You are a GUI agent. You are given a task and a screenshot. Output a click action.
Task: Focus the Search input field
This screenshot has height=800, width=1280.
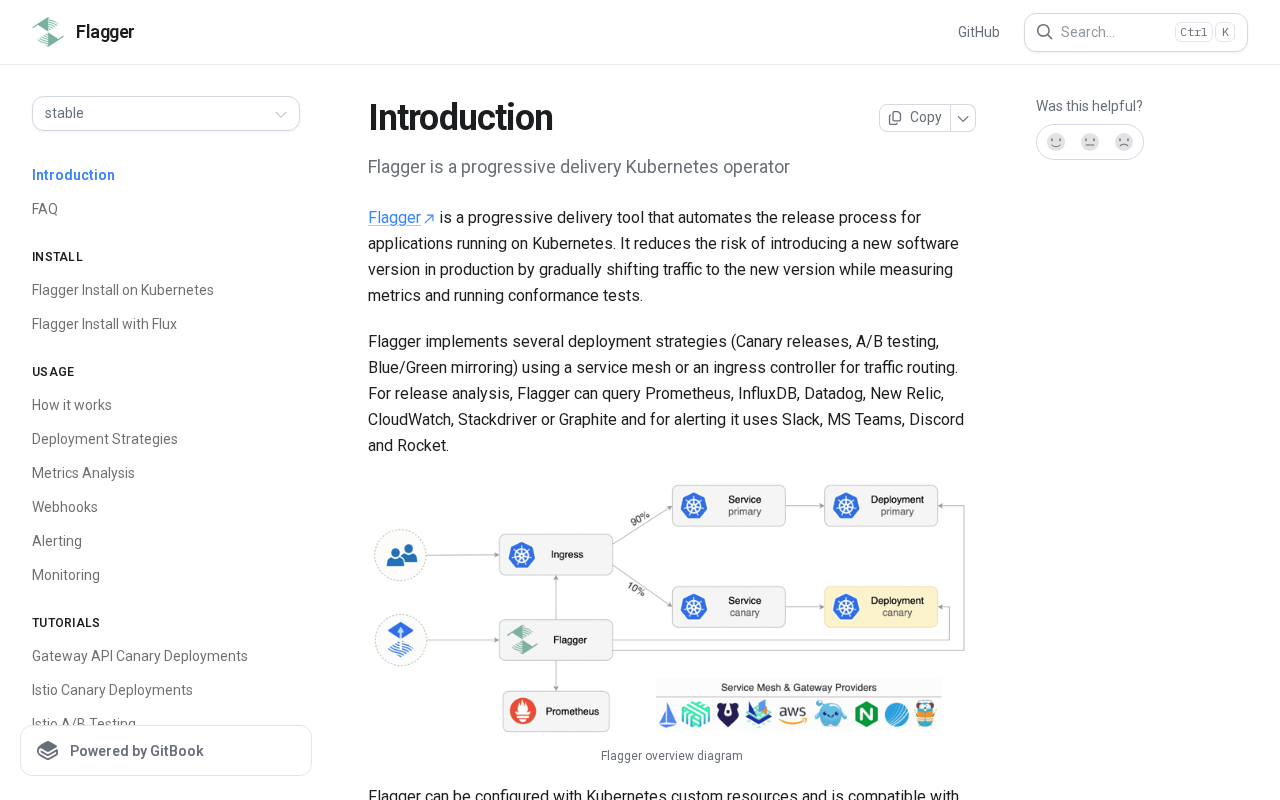coord(1115,32)
